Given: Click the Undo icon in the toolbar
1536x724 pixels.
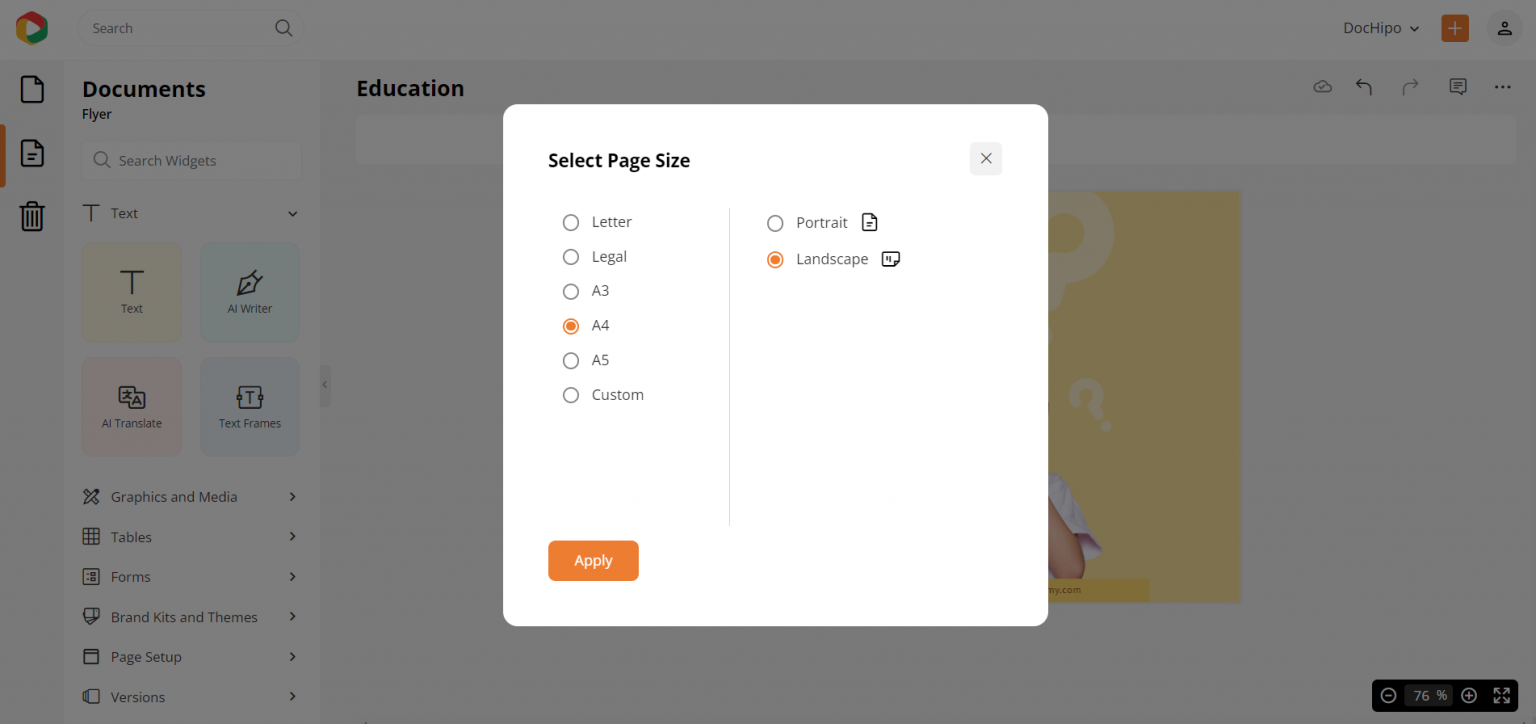Looking at the screenshot, I should [1364, 87].
